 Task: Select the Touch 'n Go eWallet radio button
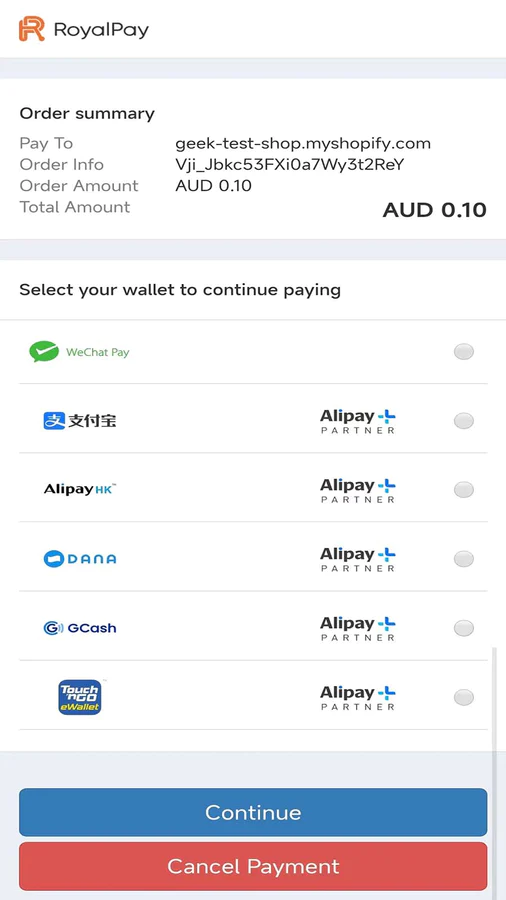pyautogui.click(x=464, y=698)
